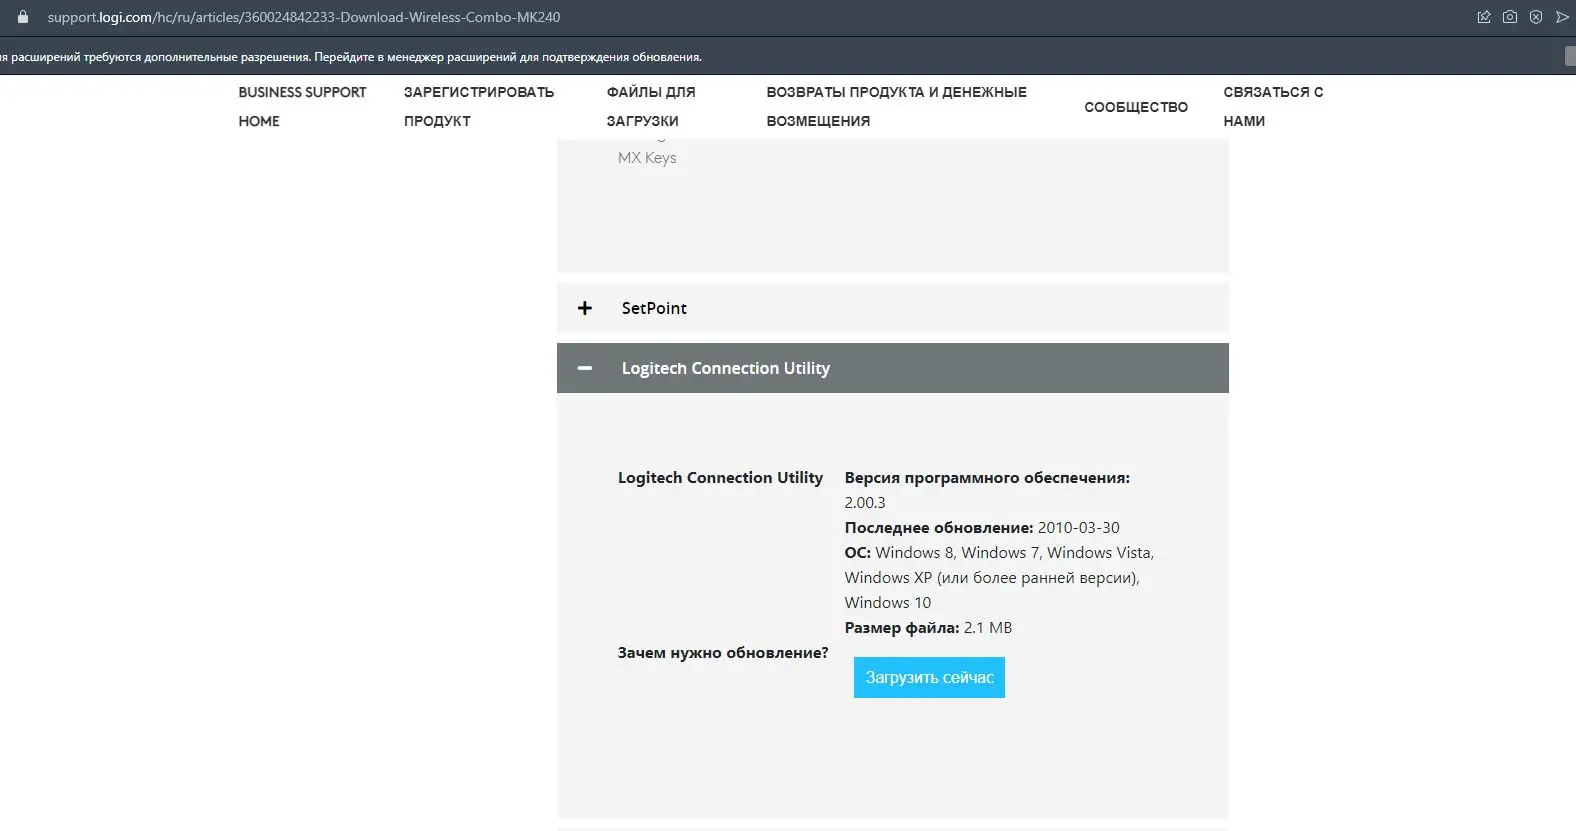Viewport: 1576px width, 831px height.
Task: Click the SetPoint section title
Action: point(654,308)
